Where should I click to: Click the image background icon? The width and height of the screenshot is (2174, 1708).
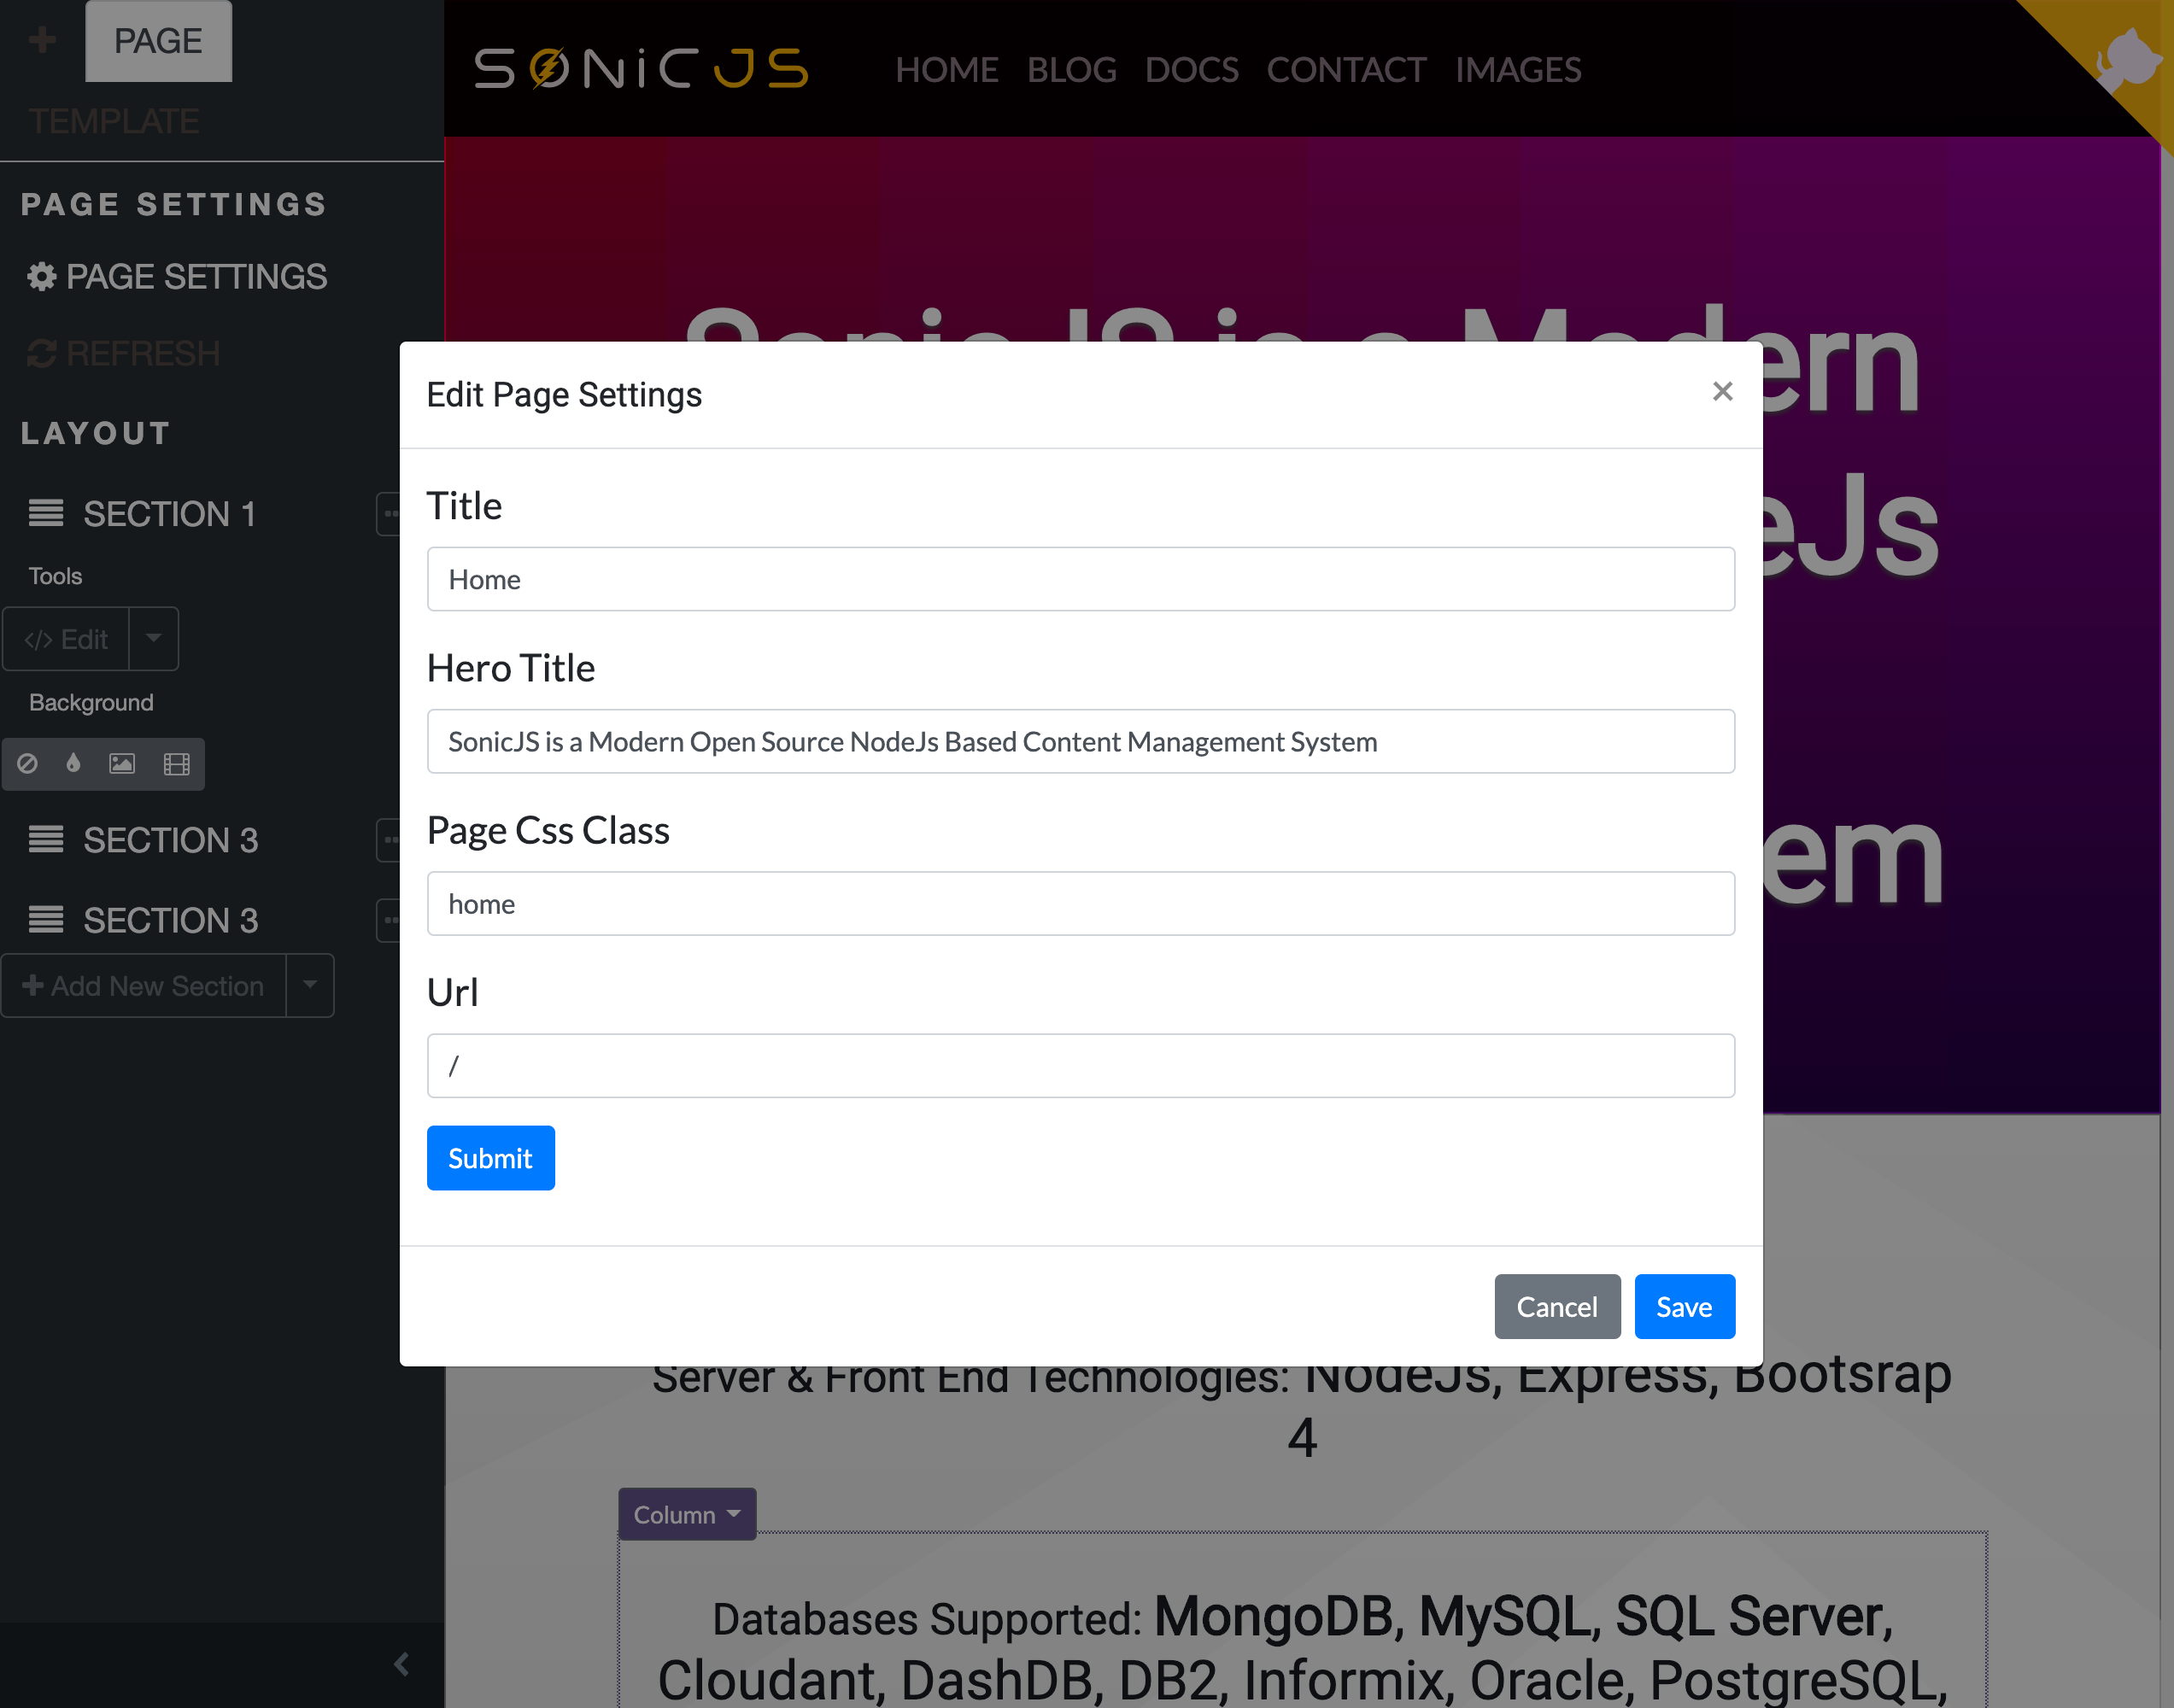pos(122,763)
